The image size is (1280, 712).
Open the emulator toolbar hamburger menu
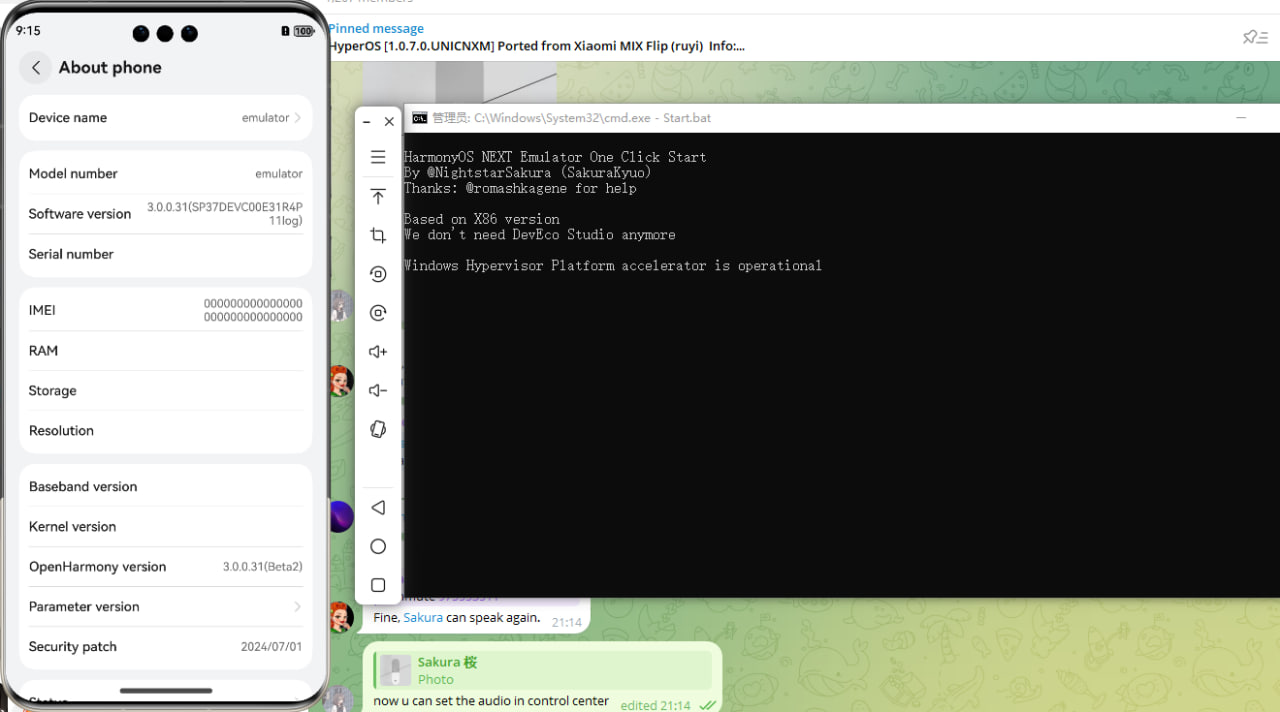pos(378,157)
